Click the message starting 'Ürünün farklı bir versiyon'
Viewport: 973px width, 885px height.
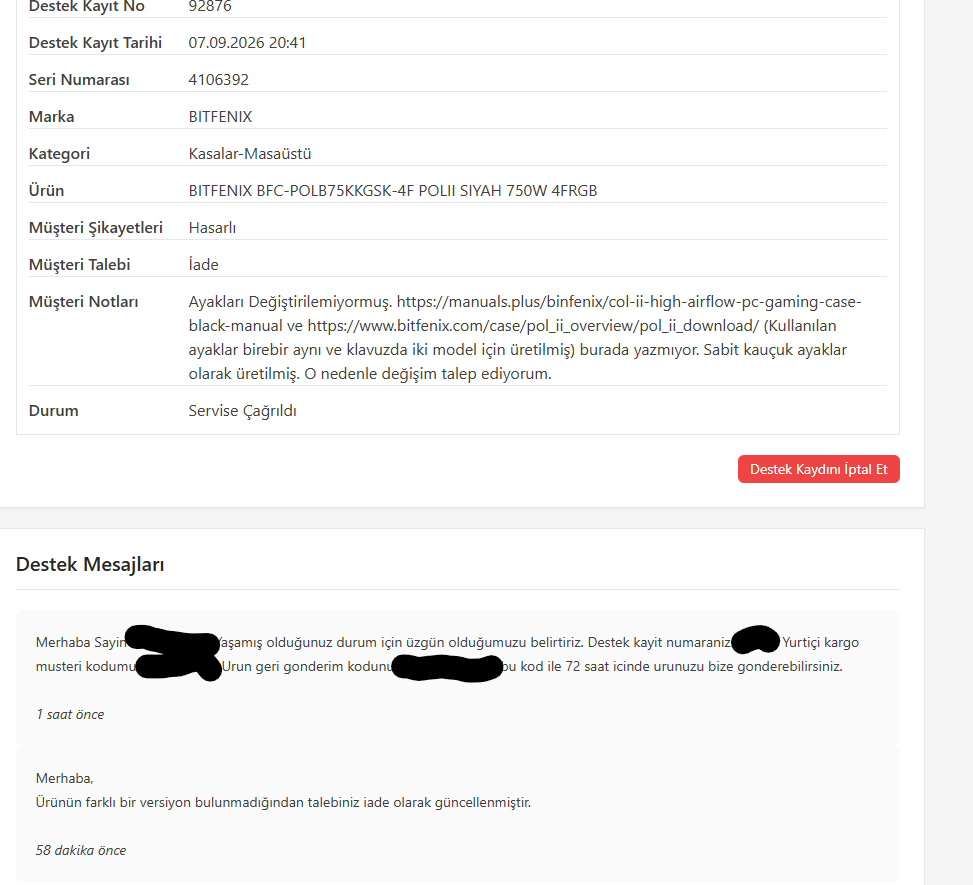pos(283,802)
